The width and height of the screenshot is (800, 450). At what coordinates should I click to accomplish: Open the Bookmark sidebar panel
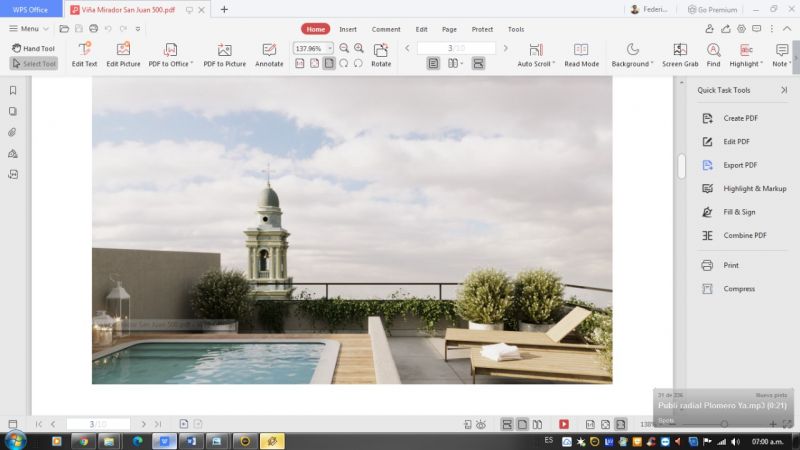pyautogui.click(x=13, y=90)
